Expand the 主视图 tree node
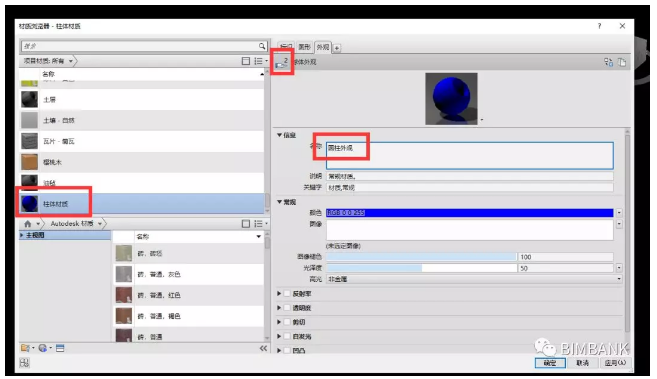Screen dimensions: 657x379 pos(22,235)
